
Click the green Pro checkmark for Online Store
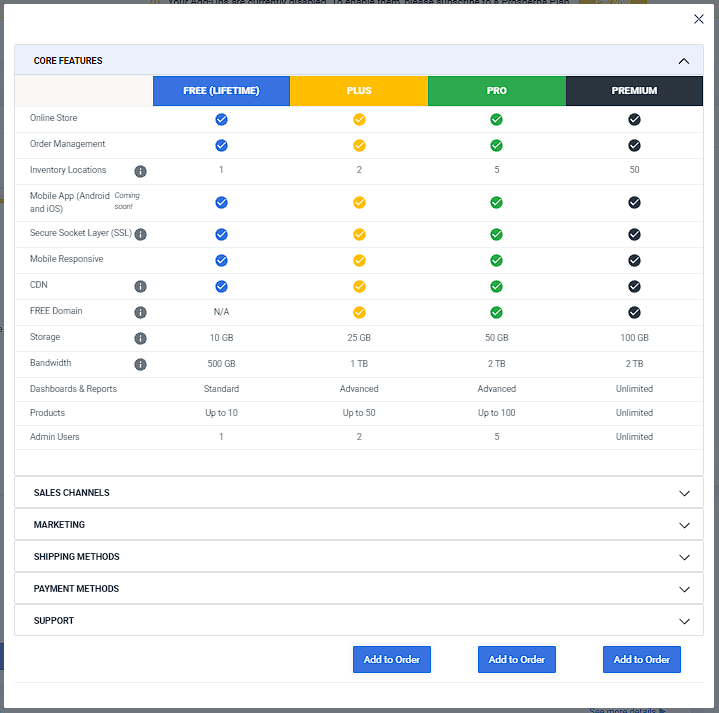496,120
